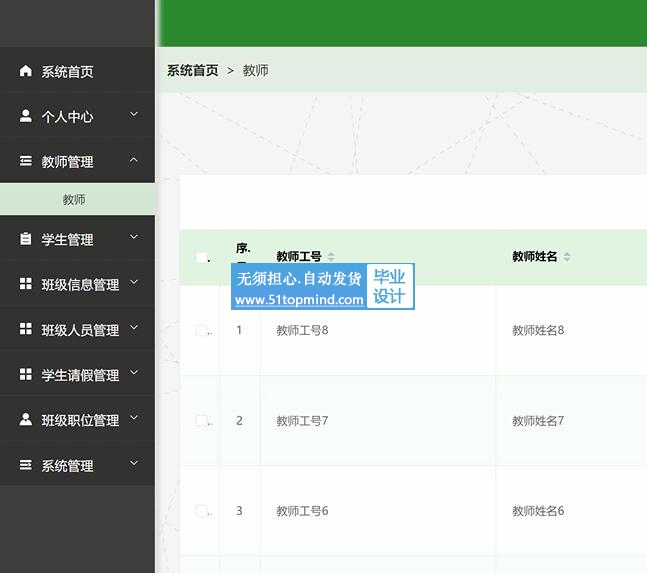The image size is (647, 573).
Task: Click the 教师工号 column header
Action: (299, 257)
